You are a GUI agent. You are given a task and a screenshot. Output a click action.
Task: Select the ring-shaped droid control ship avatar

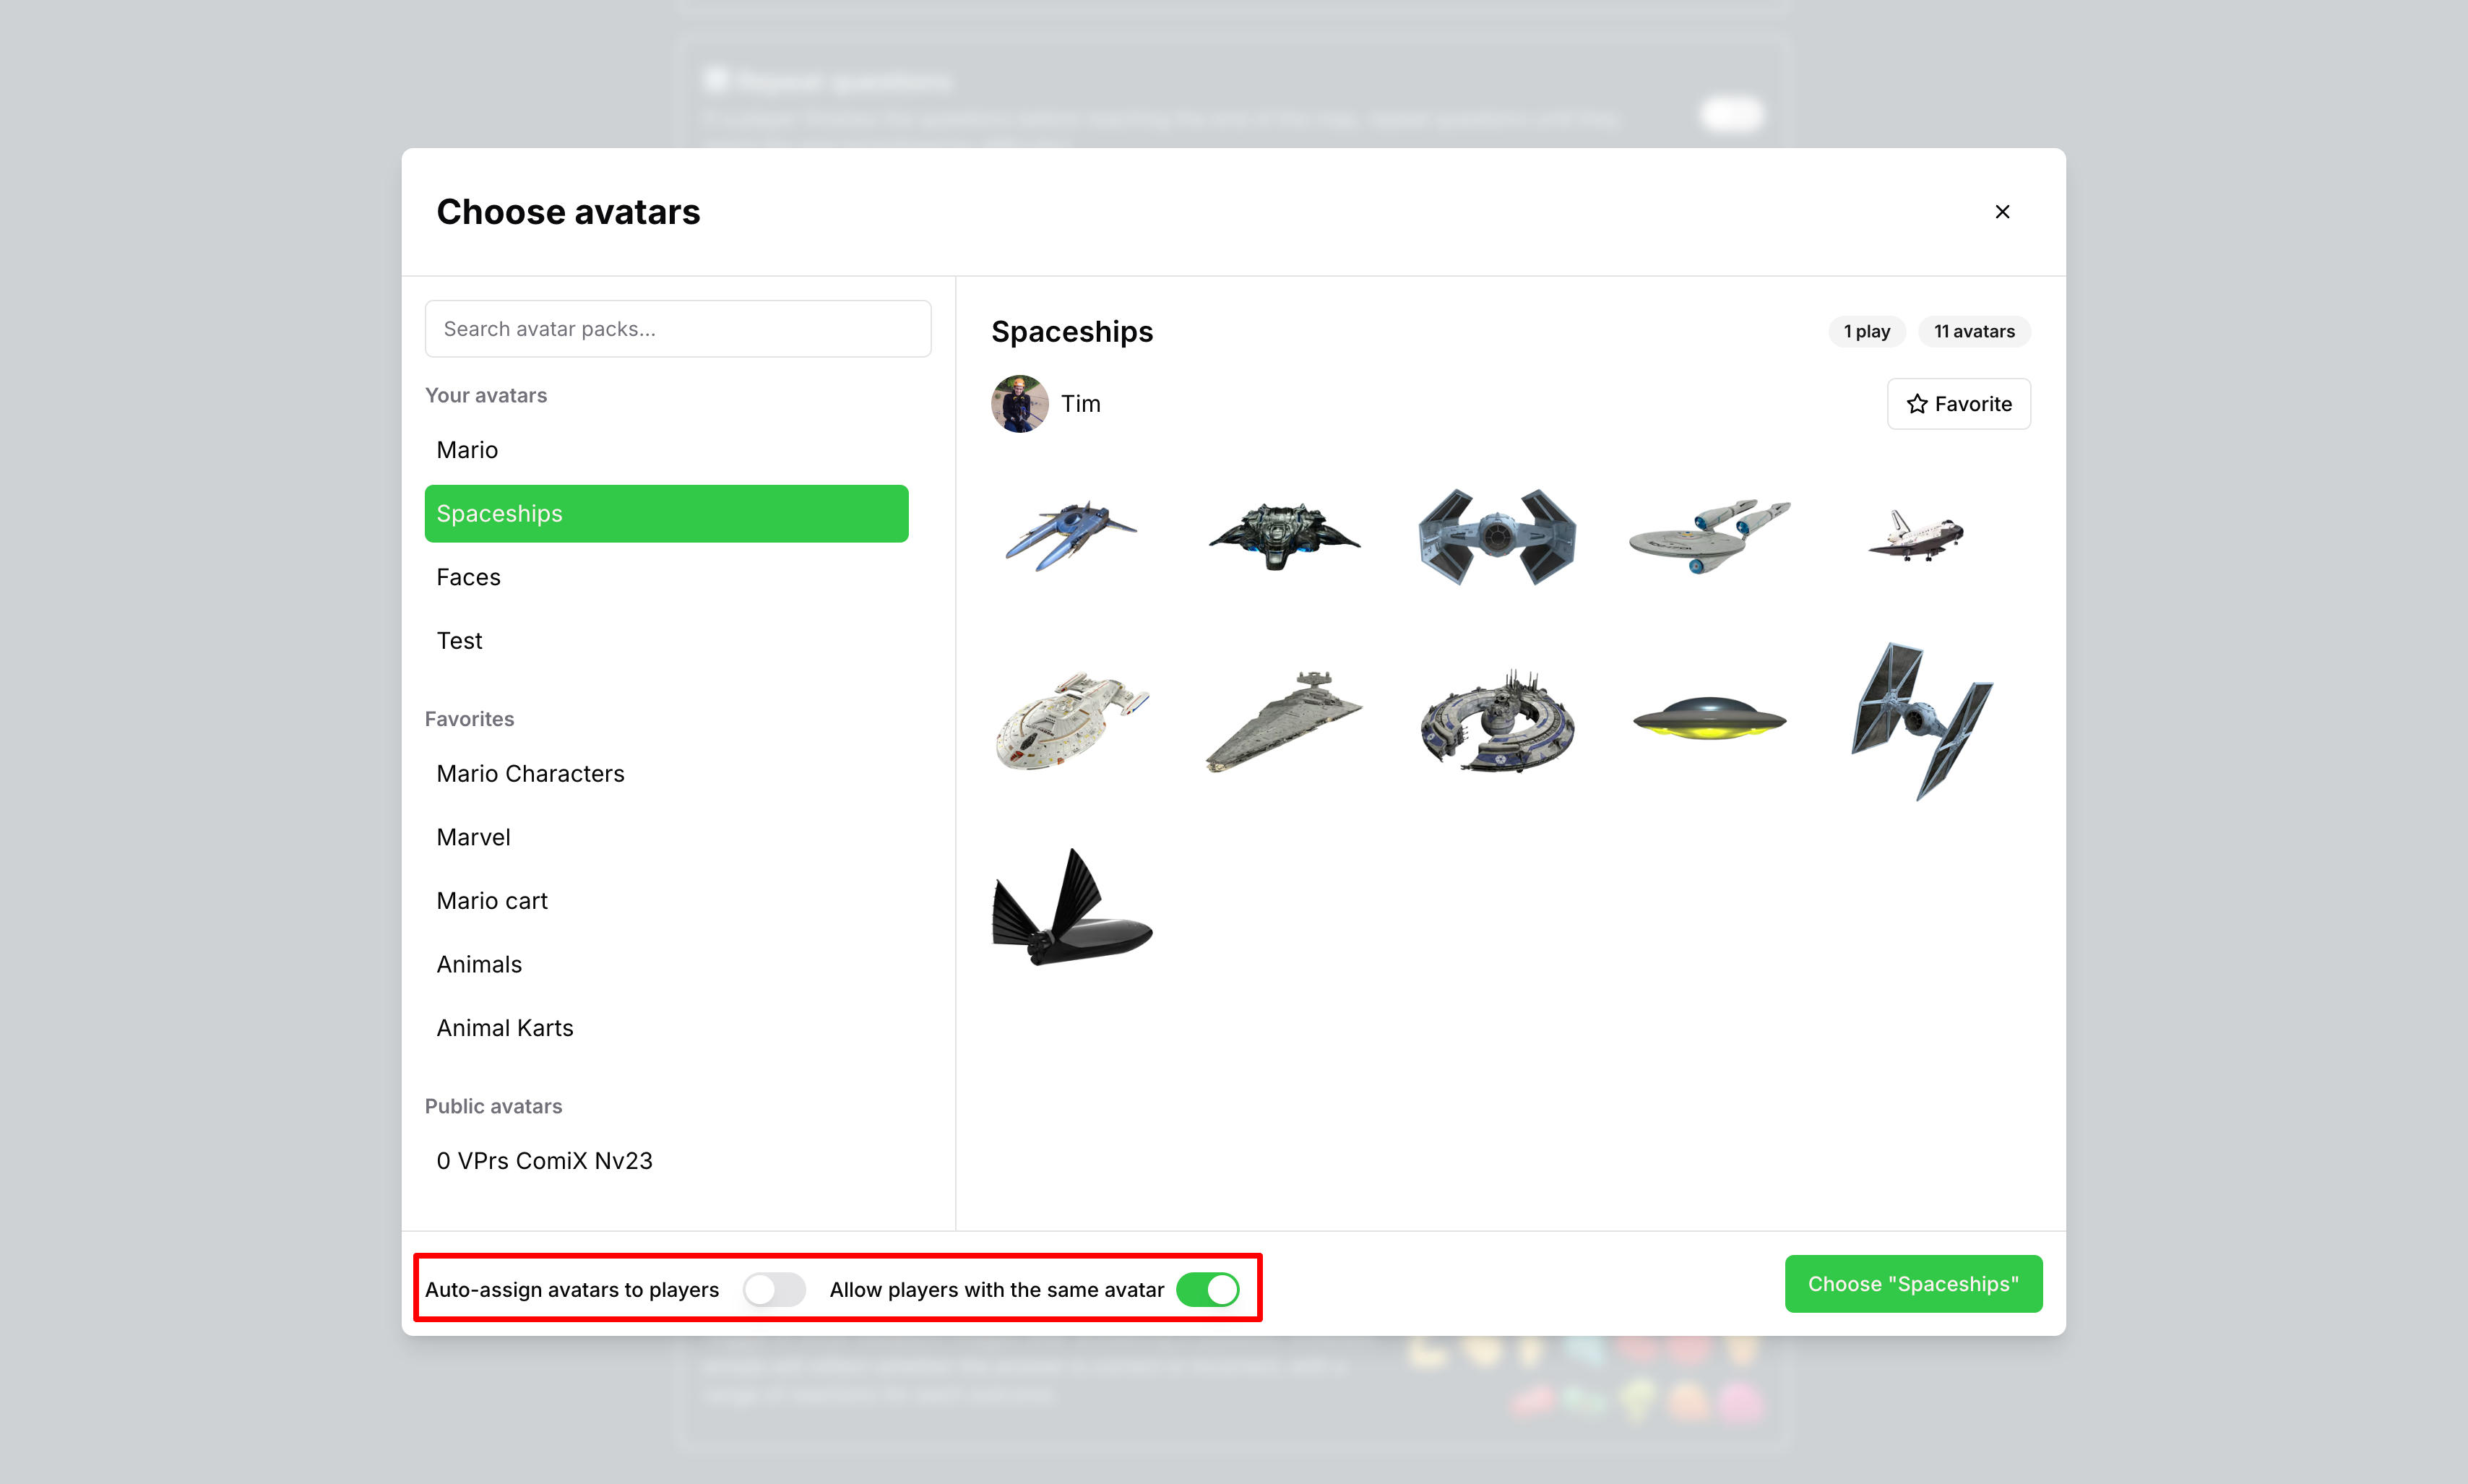pyautogui.click(x=1497, y=721)
